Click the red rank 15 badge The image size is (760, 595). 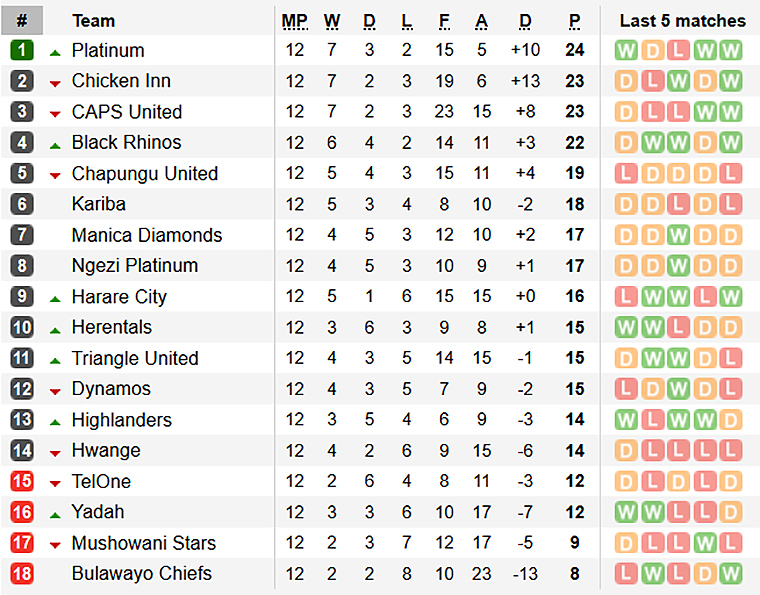click(x=22, y=481)
